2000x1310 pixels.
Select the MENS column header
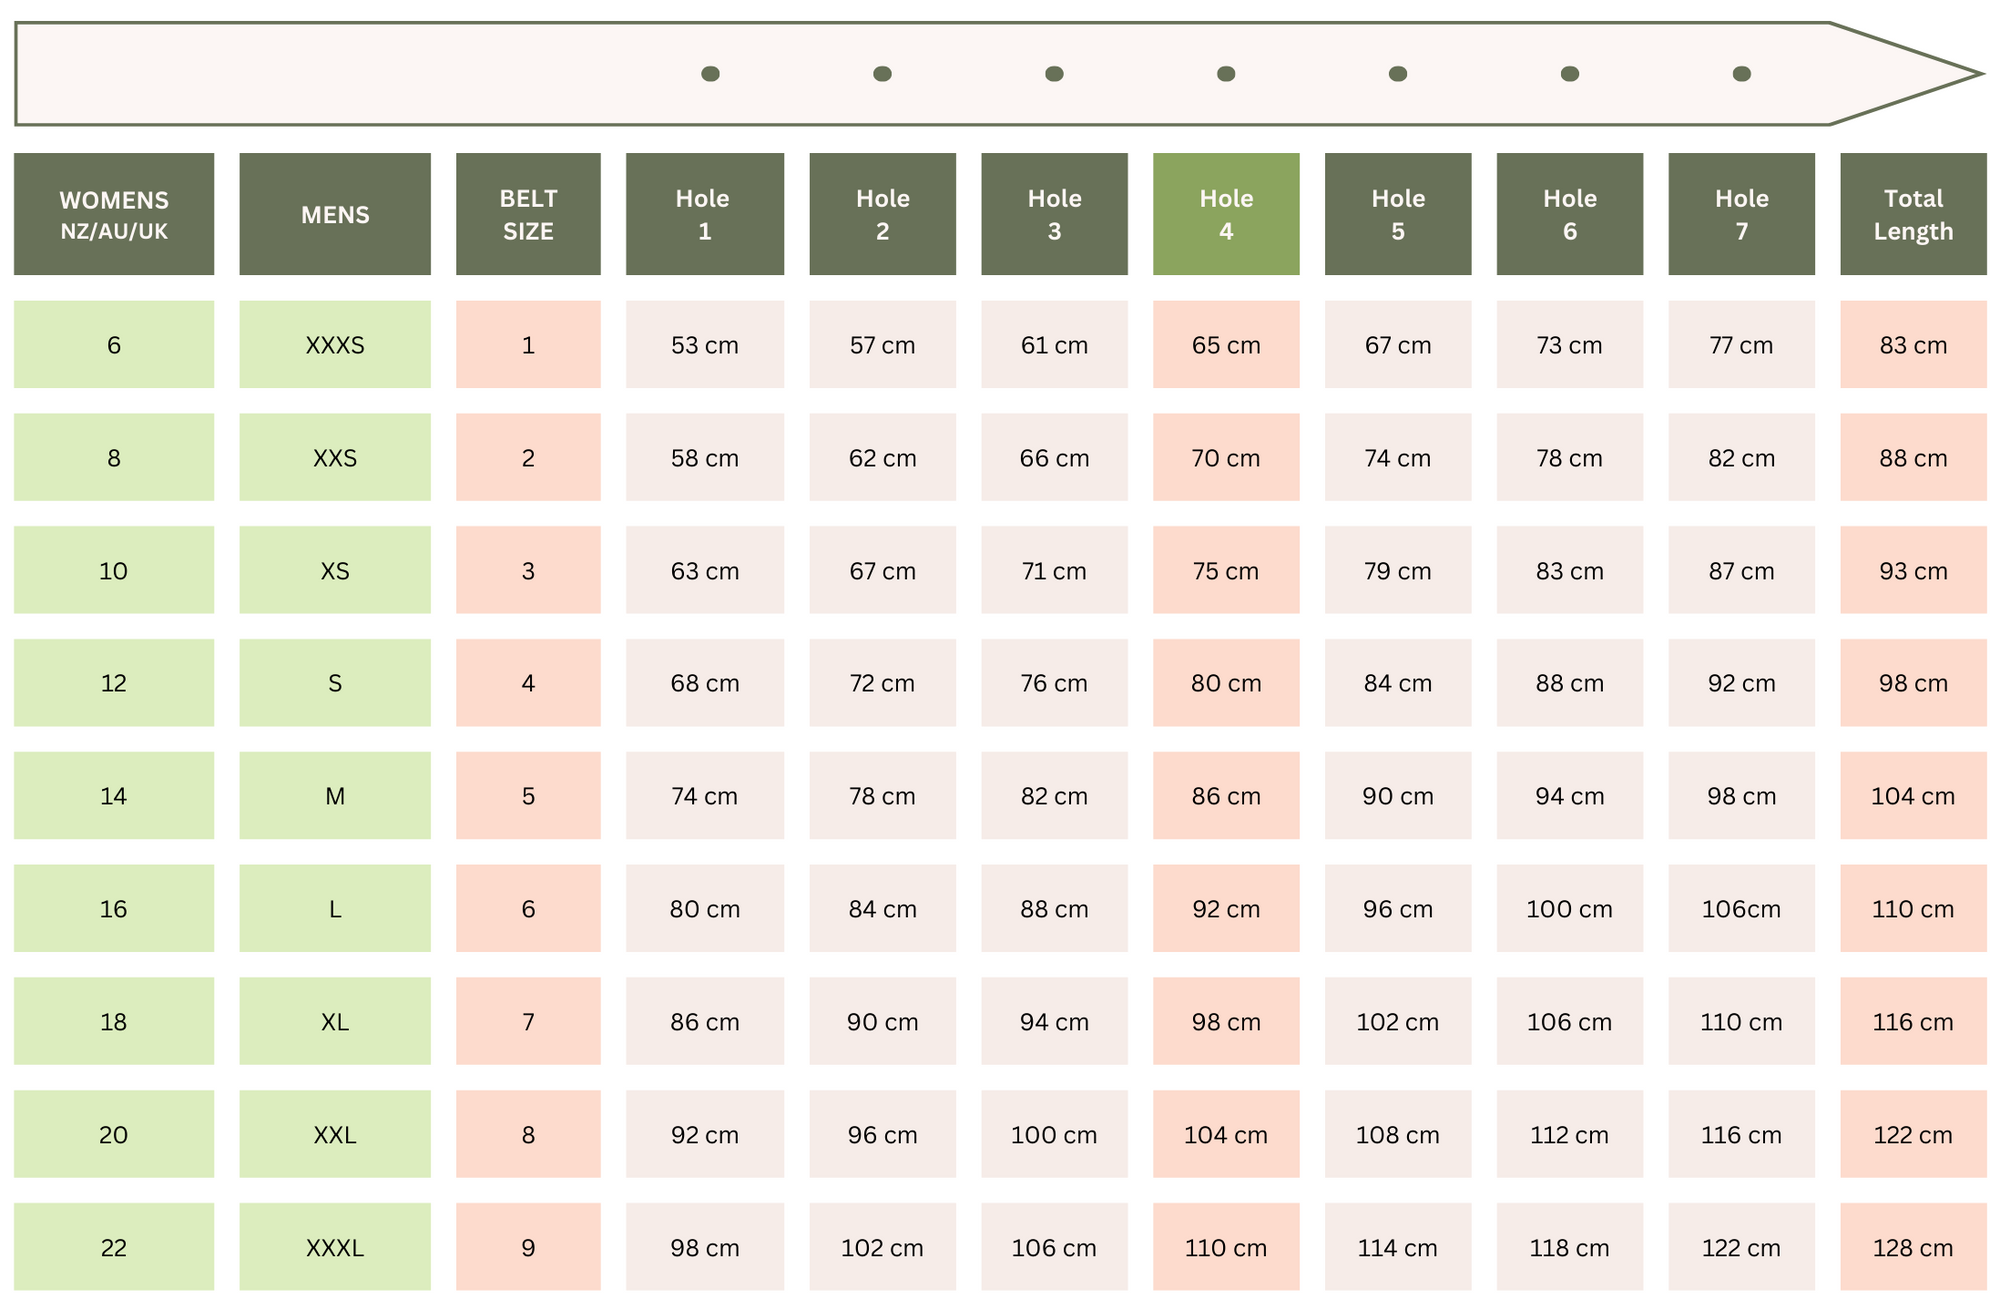[335, 214]
